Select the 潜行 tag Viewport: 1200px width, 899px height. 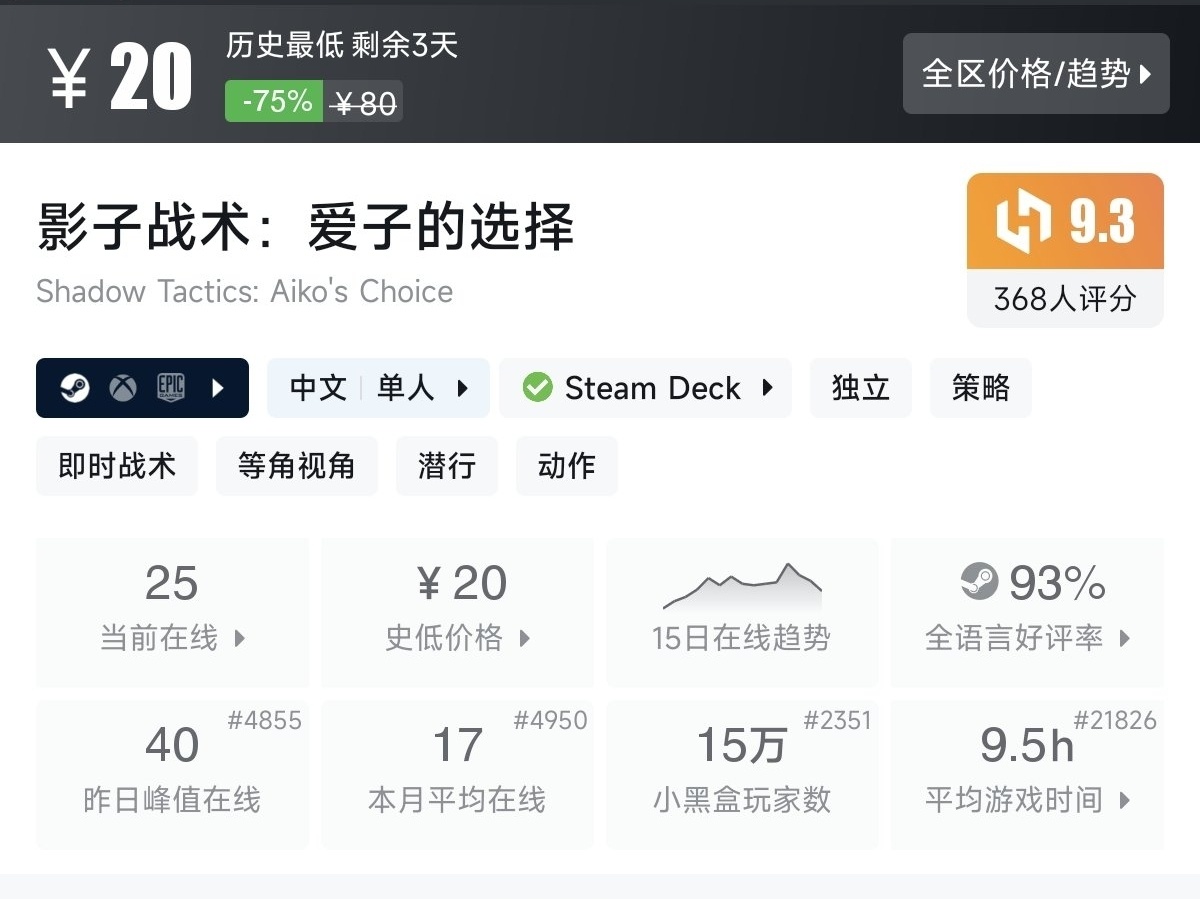(446, 466)
